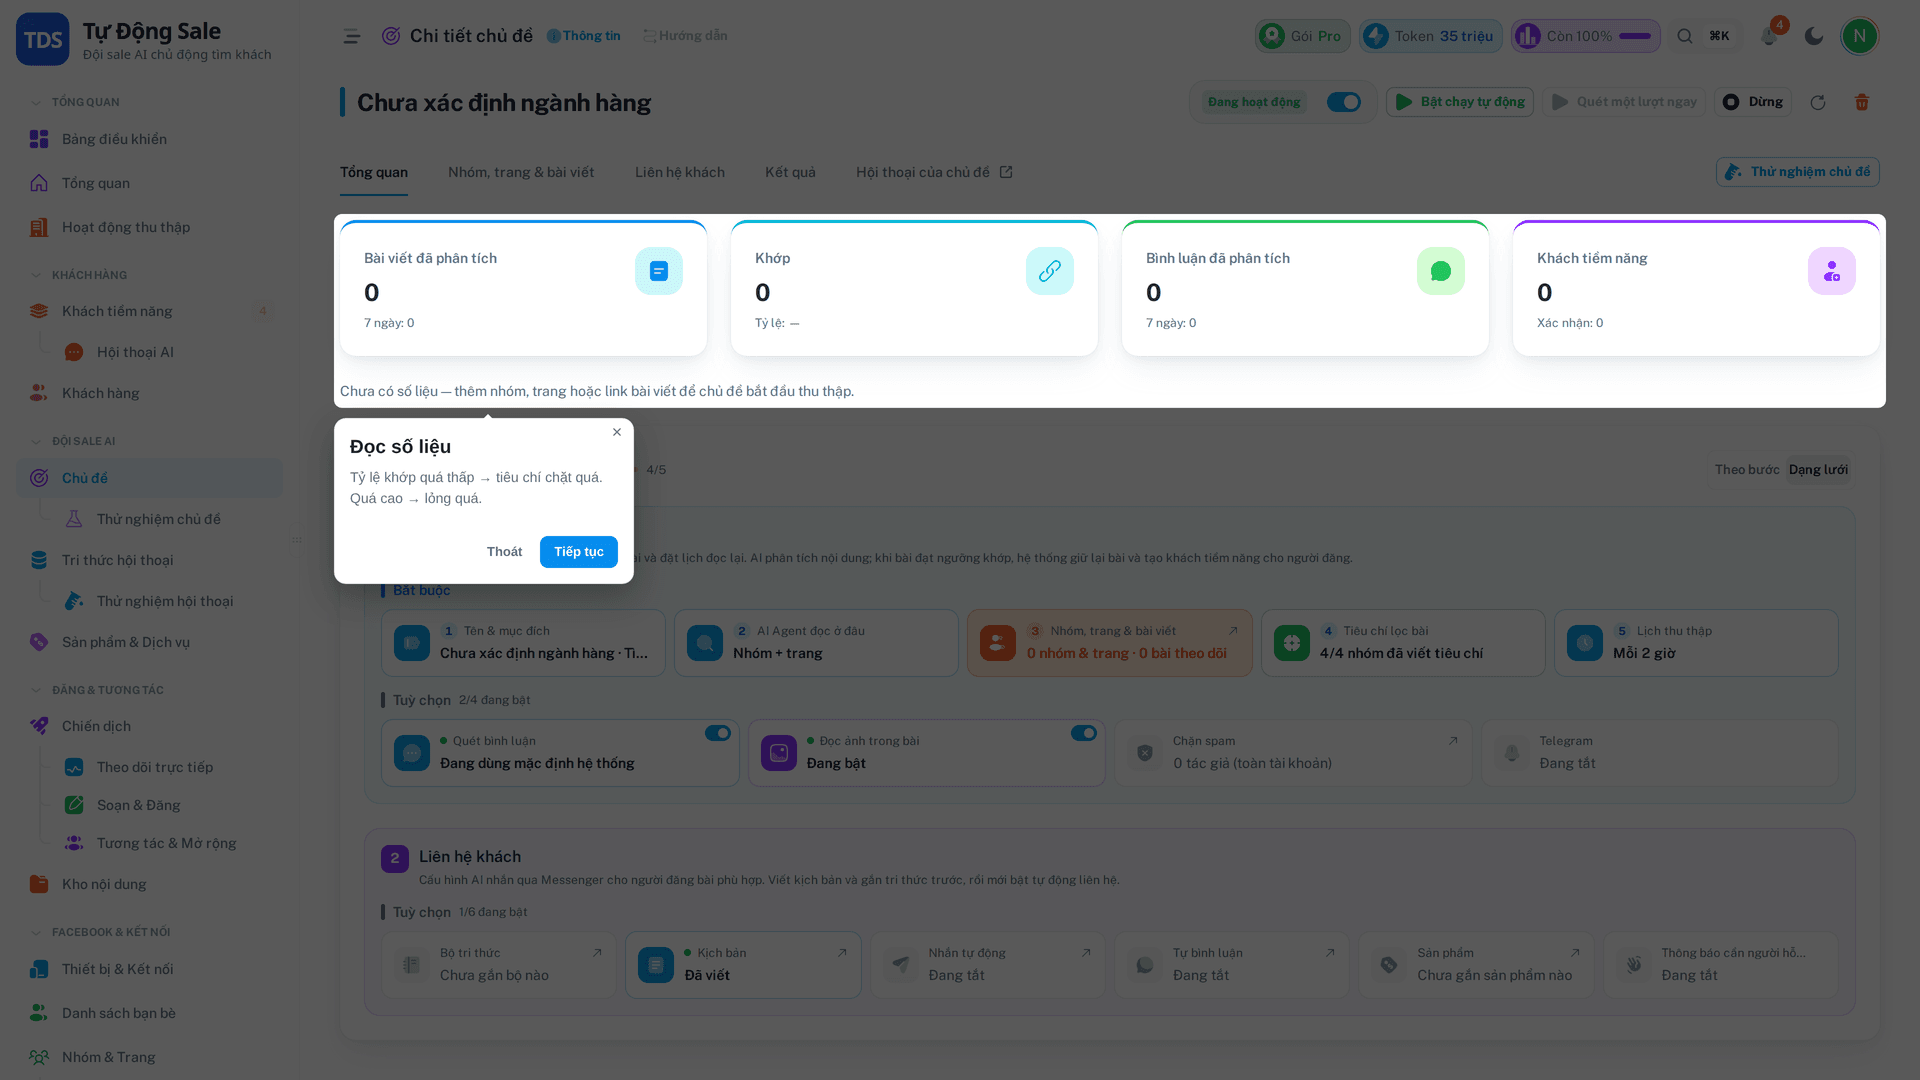This screenshot has width=1920, height=1080.
Task: Click Thoát in the tour popup
Action: [x=504, y=552]
